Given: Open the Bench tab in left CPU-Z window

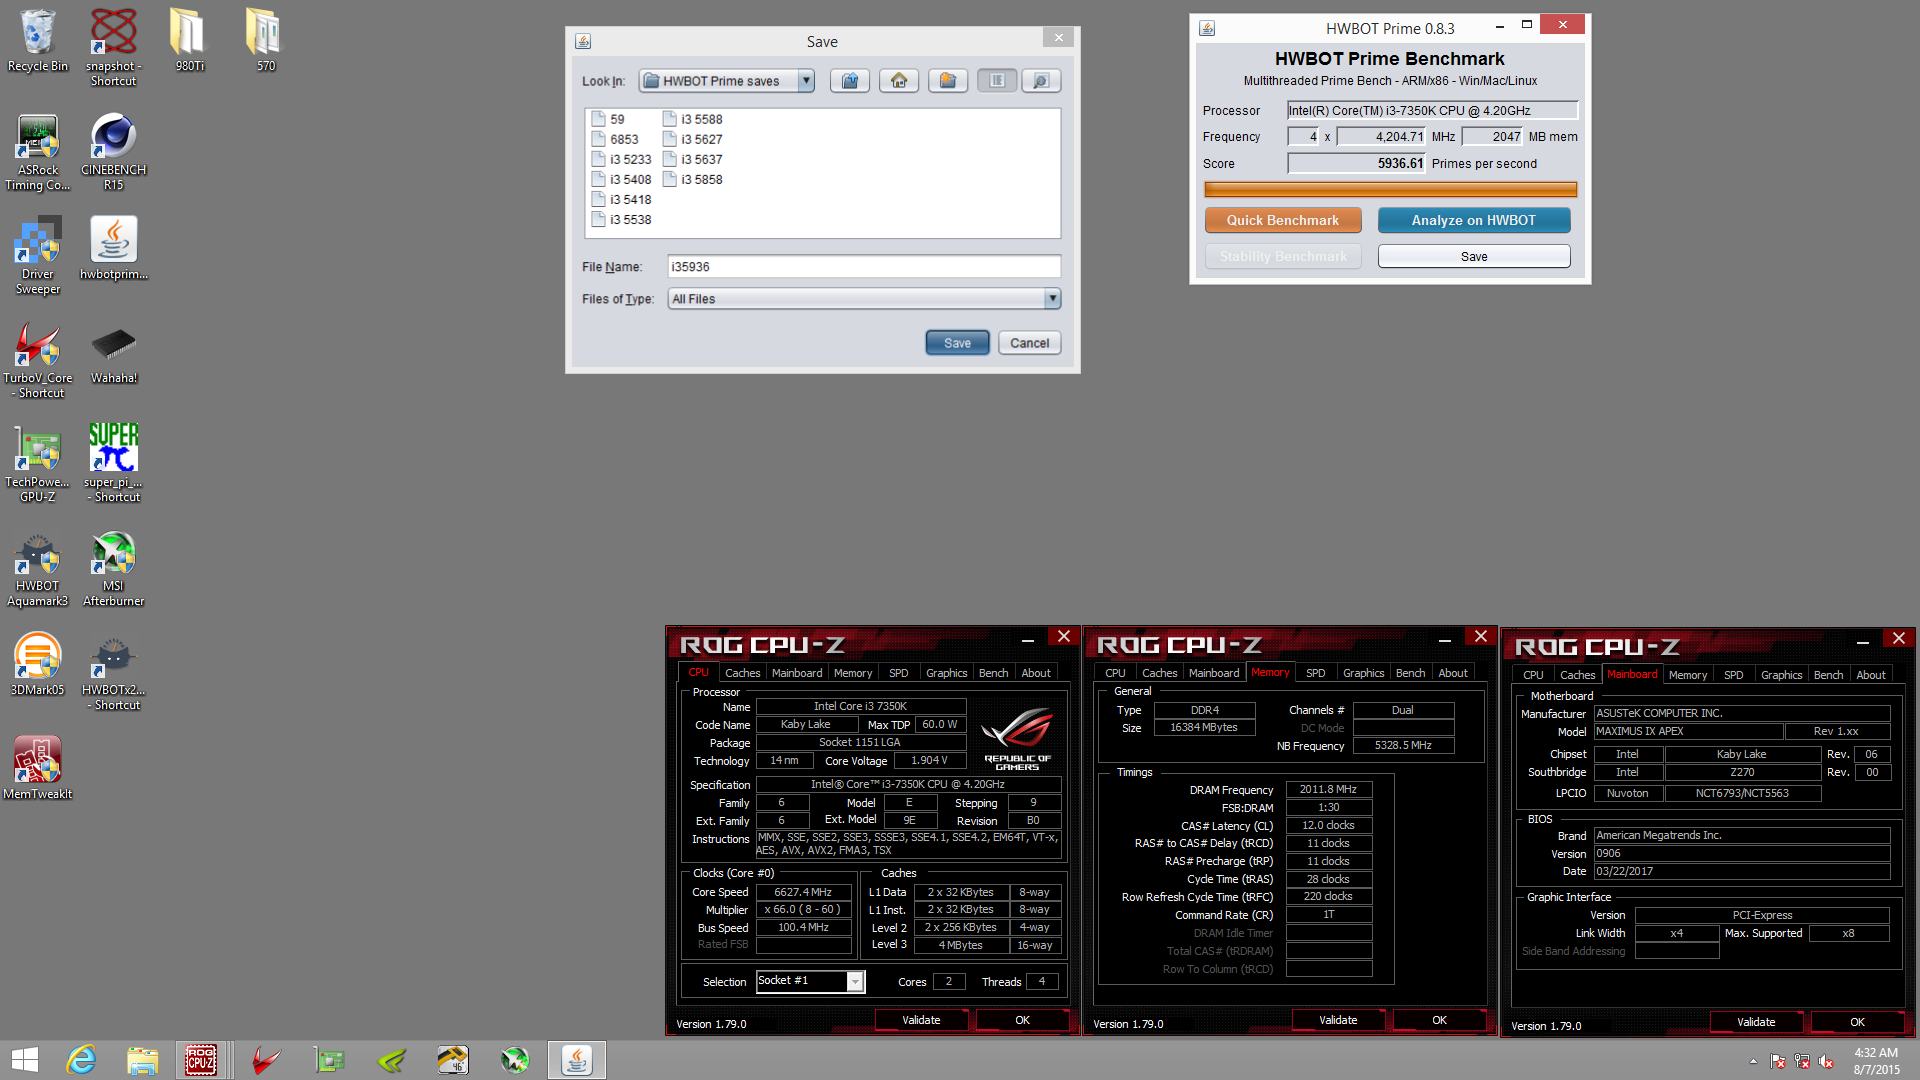Looking at the screenshot, I should coord(993,673).
